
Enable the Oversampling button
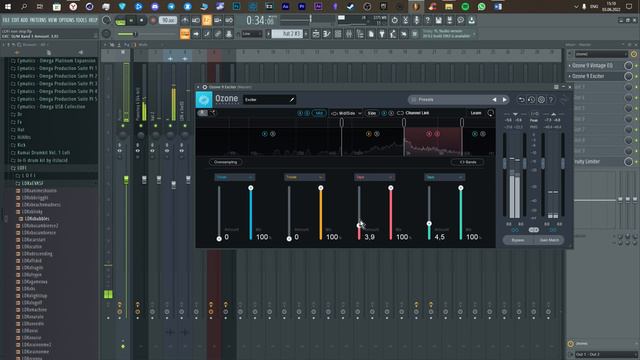[226, 162]
